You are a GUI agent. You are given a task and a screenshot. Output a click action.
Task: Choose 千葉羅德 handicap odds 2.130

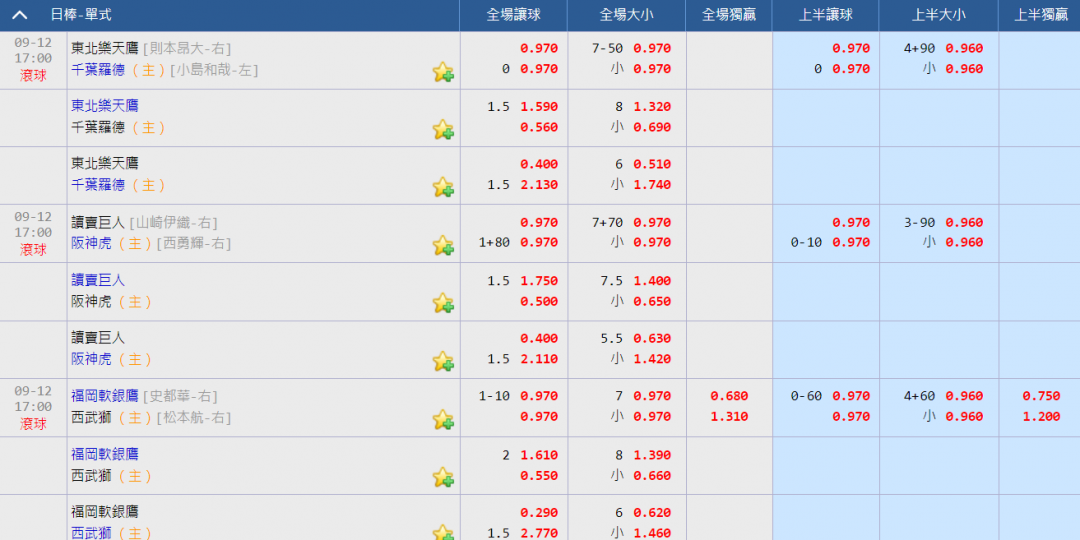pyautogui.click(x=539, y=185)
